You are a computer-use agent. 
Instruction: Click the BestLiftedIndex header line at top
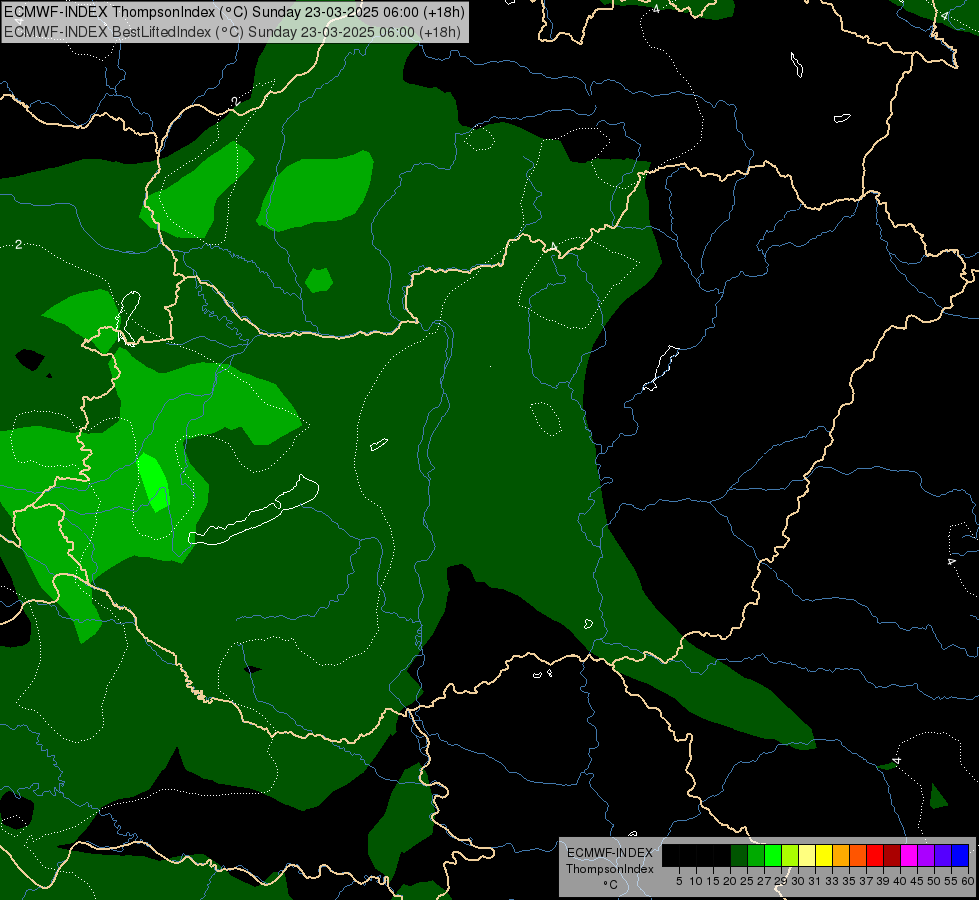click(232, 32)
